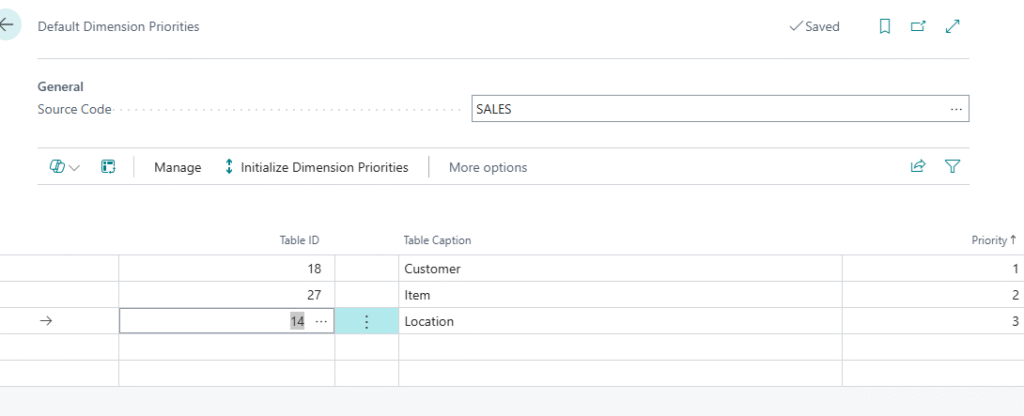The width and height of the screenshot is (1024, 416).
Task: Open page in new window icon
Action: point(918,27)
